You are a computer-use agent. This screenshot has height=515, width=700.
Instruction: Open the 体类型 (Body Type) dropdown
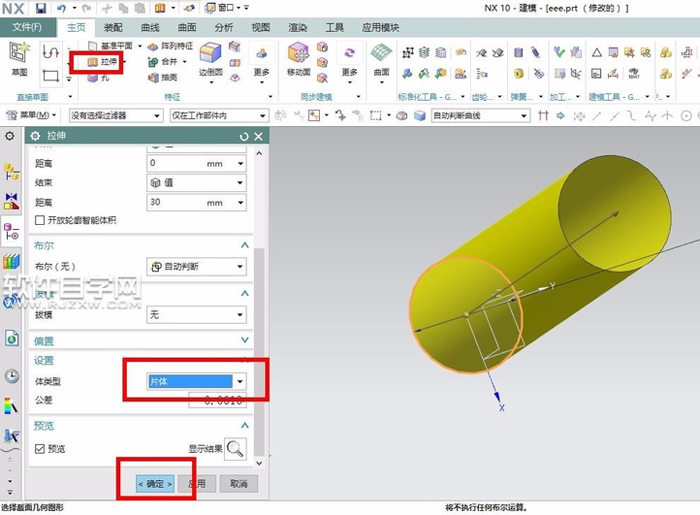coord(195,381)
